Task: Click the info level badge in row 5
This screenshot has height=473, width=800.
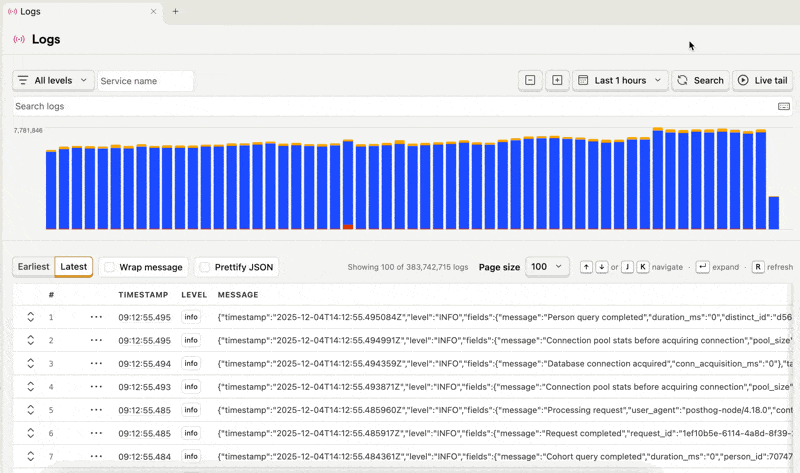Action: 191,410
